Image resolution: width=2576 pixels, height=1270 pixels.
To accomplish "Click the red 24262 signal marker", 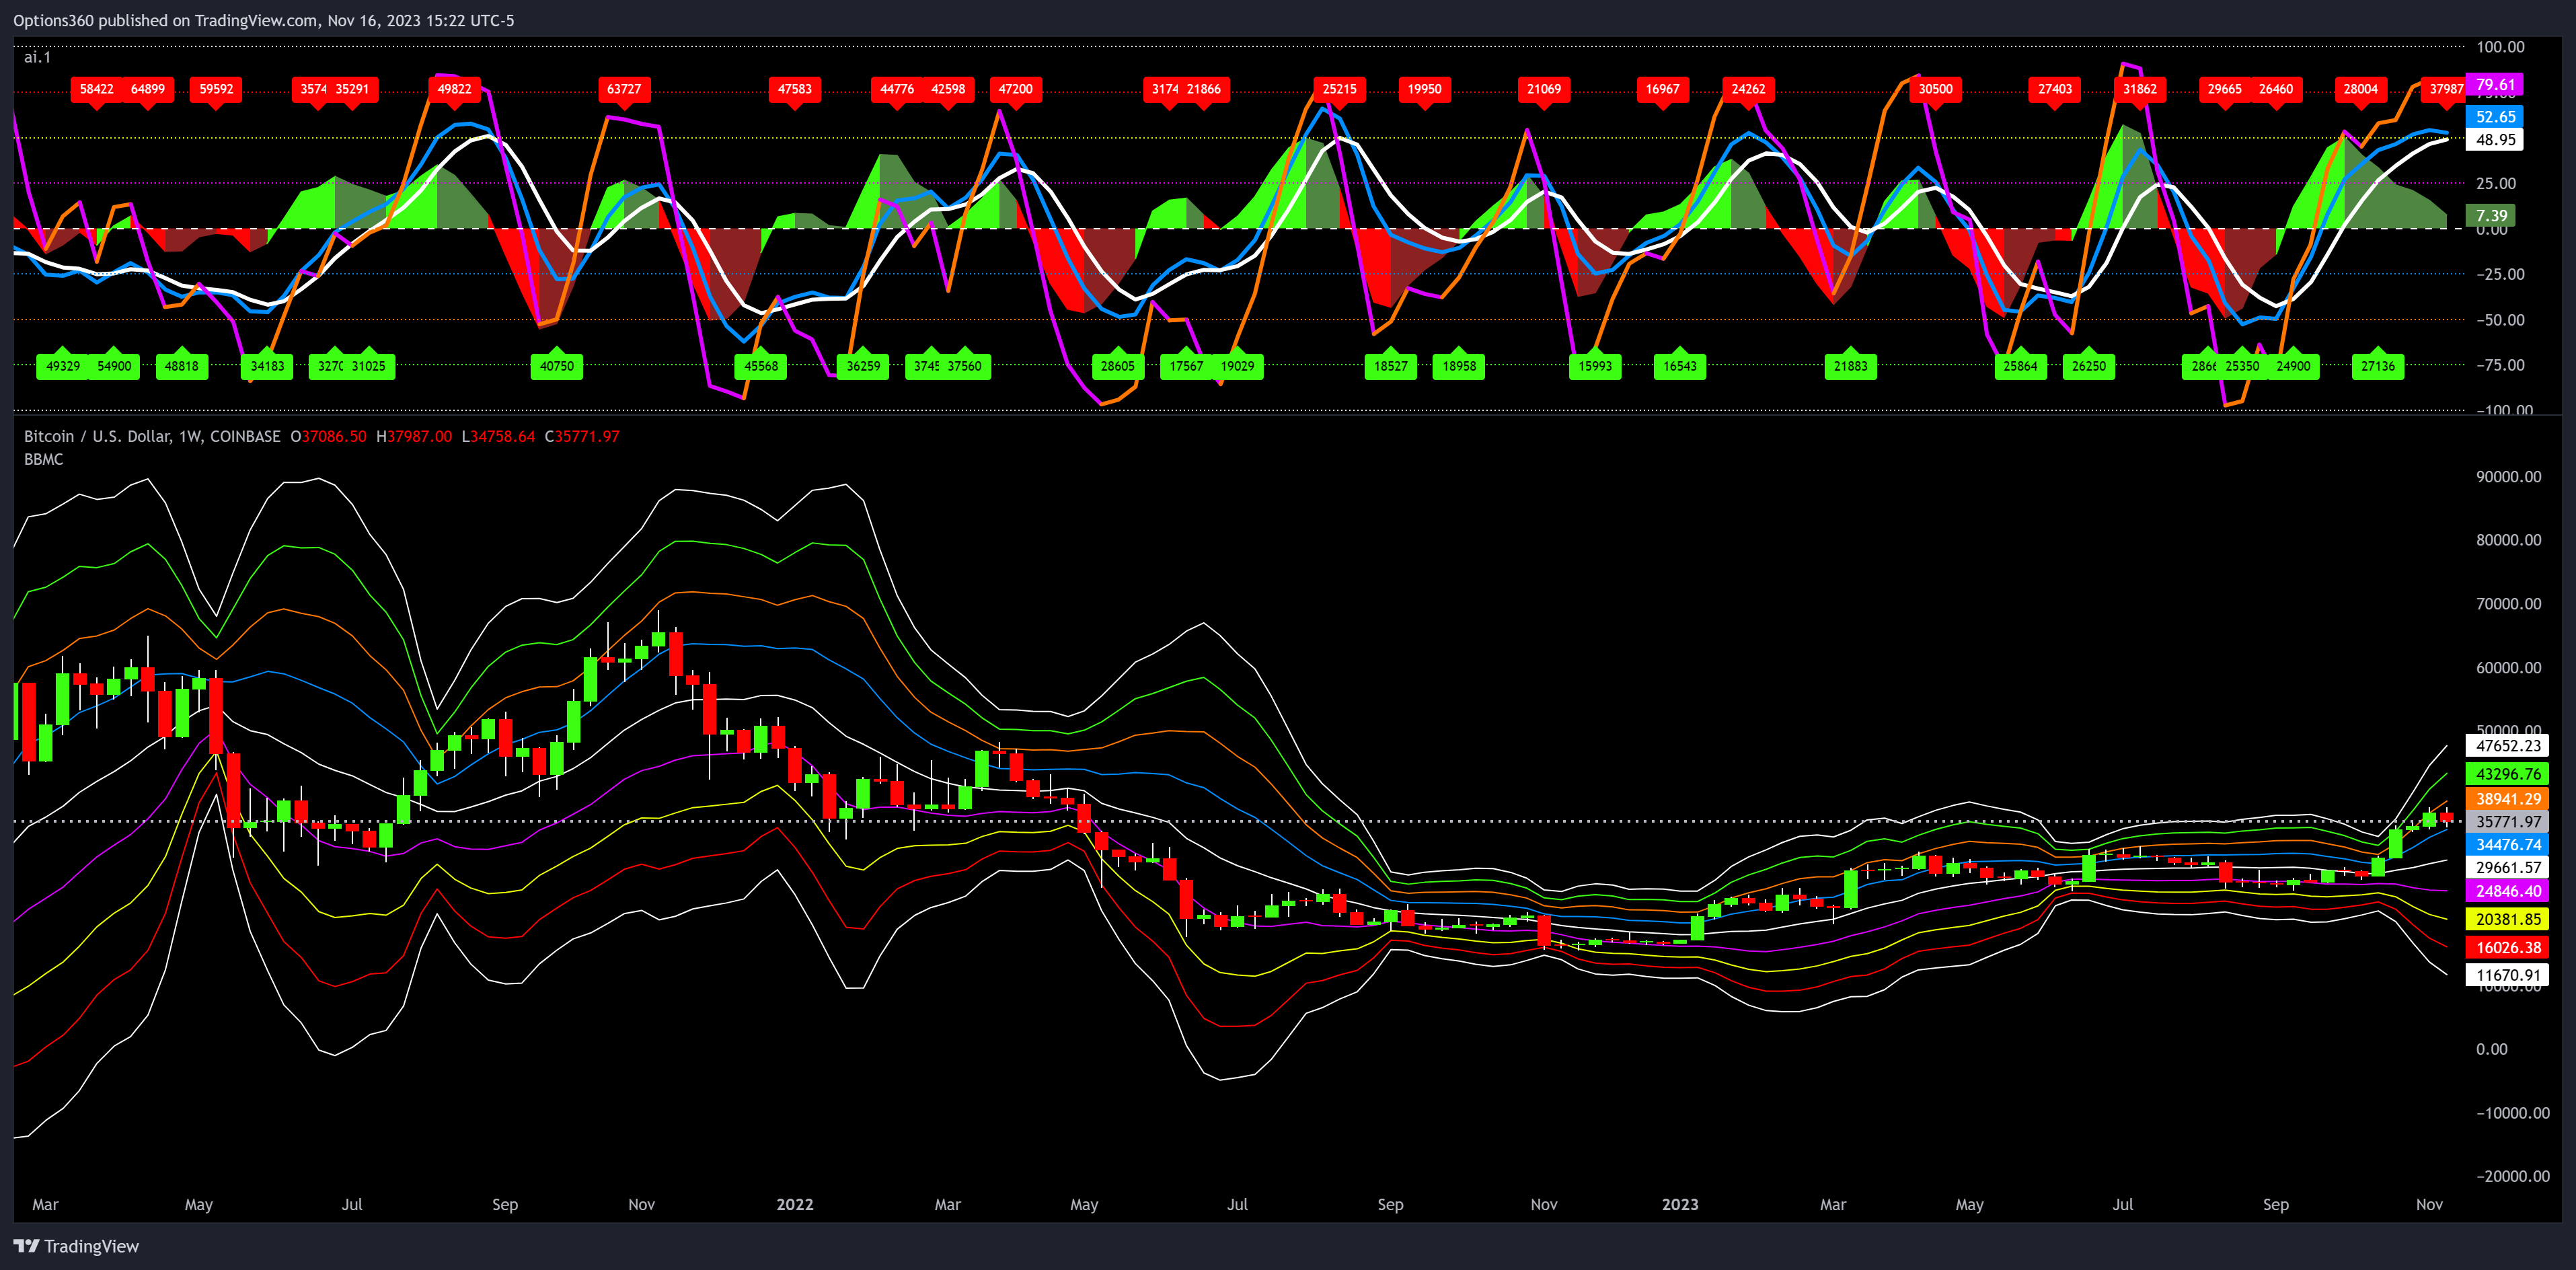I will (1748, 89).
